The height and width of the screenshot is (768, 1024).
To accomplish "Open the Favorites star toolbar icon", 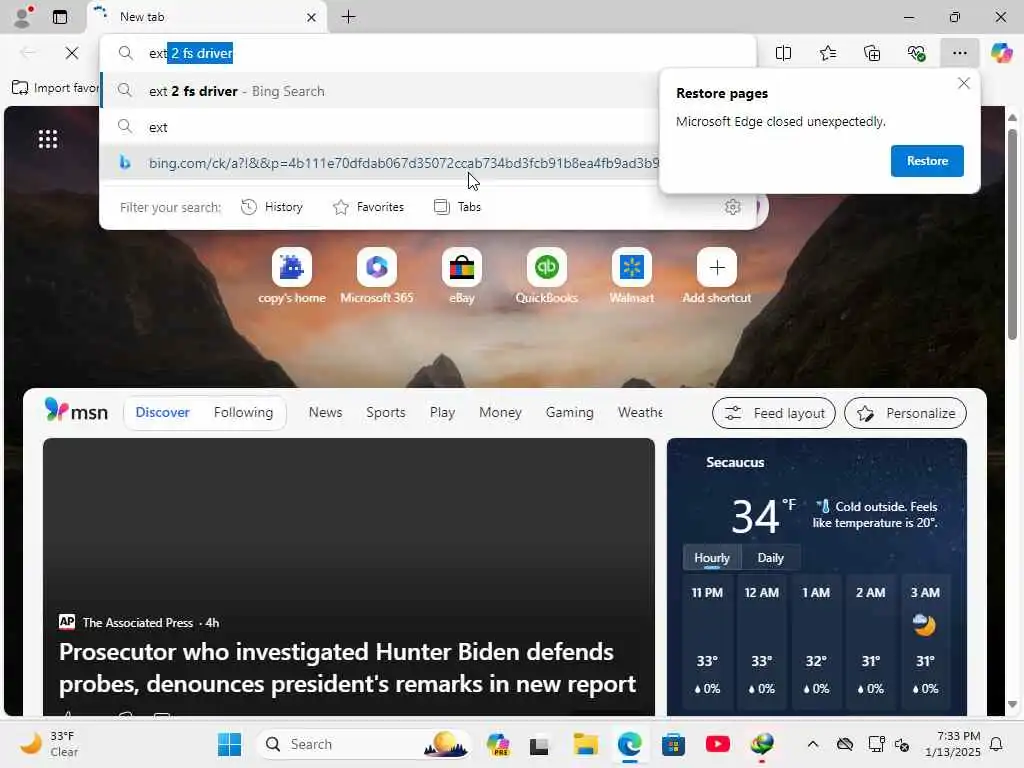I will pos(827,53).
